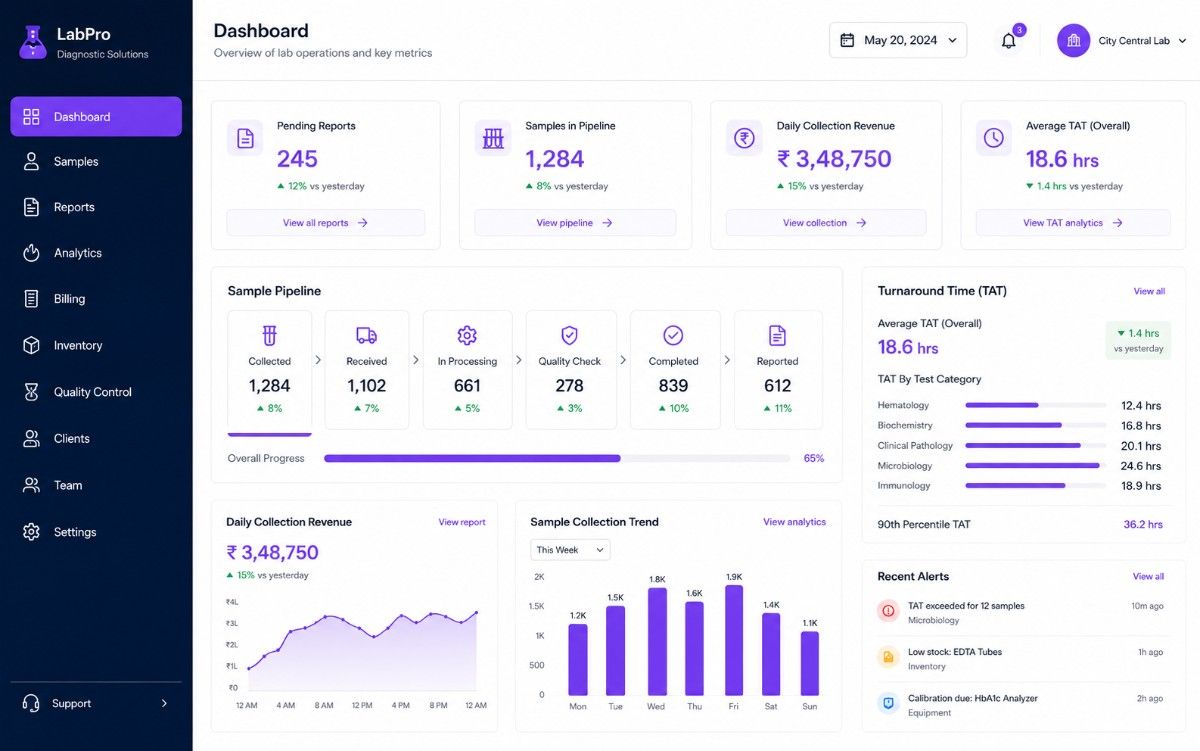
Task: Click the View TAT analytics button
Action: click(1073, 223)
